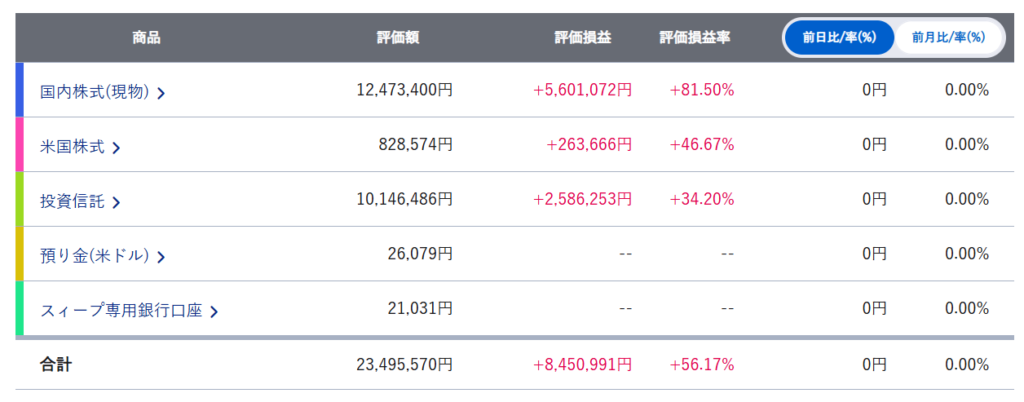
Task: Switch to 前月比/率(%) view
Action: tap(947, 38)
